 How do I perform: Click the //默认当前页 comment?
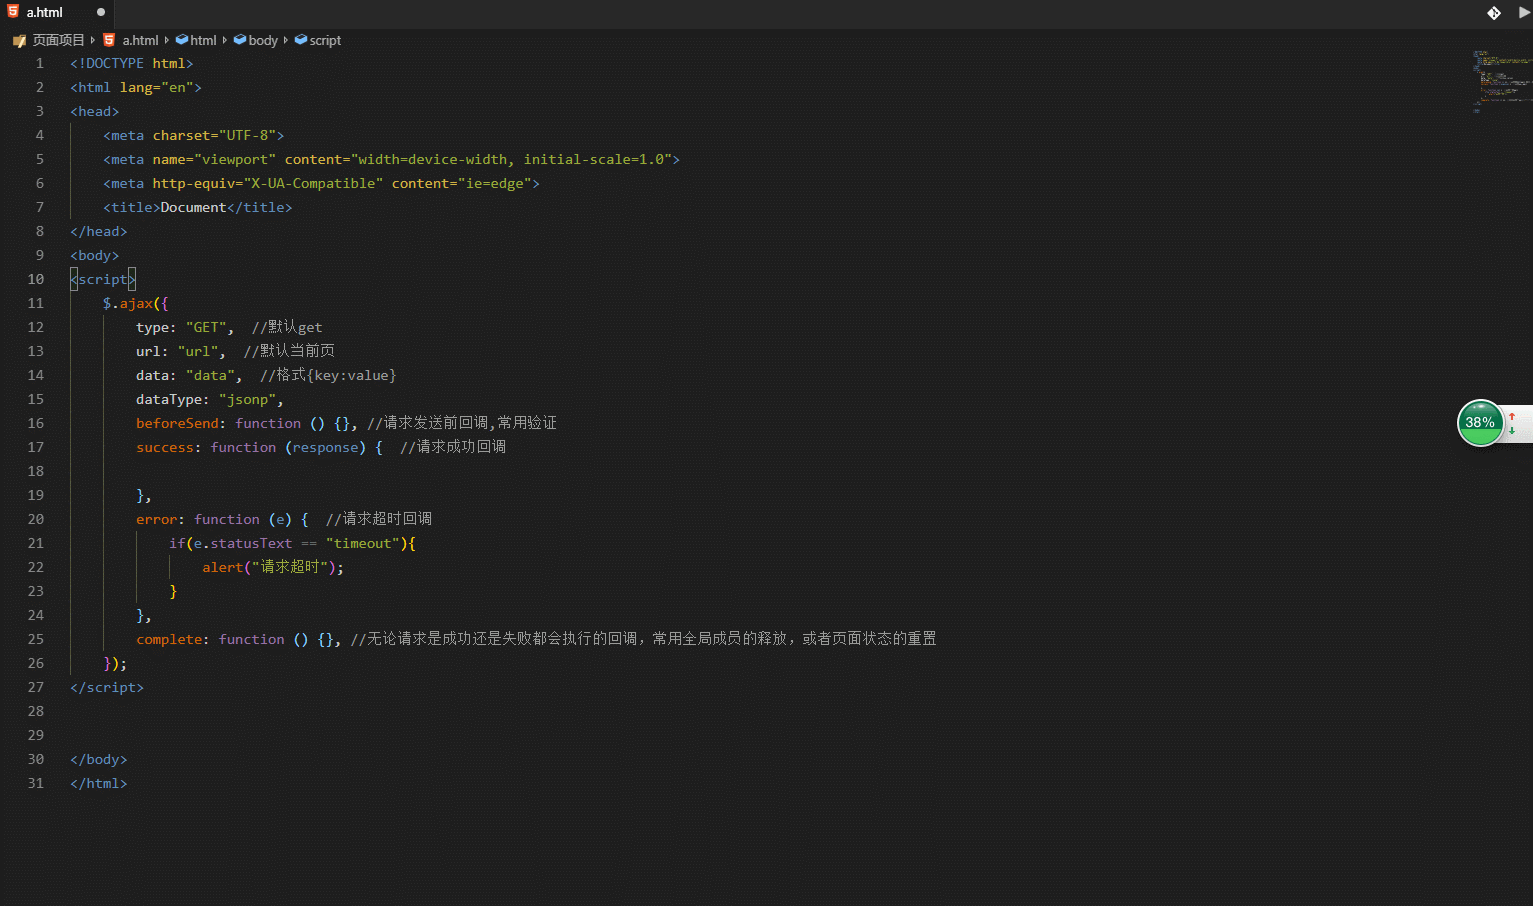pyautogui.click(x=290, y=351)
